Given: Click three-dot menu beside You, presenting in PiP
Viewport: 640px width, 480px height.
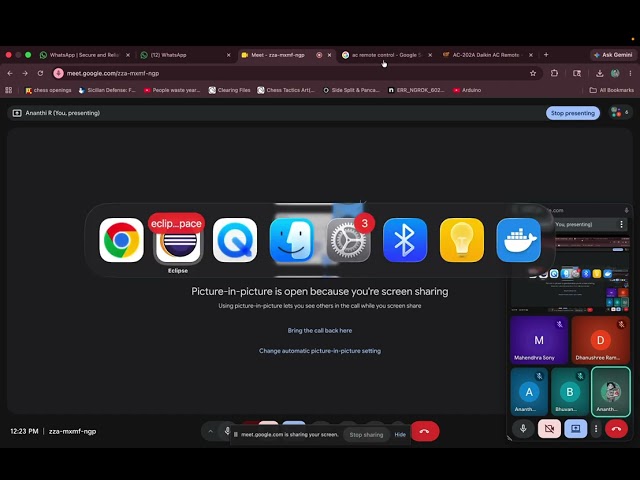Looking at the screenshot, I should pos(621,224).
